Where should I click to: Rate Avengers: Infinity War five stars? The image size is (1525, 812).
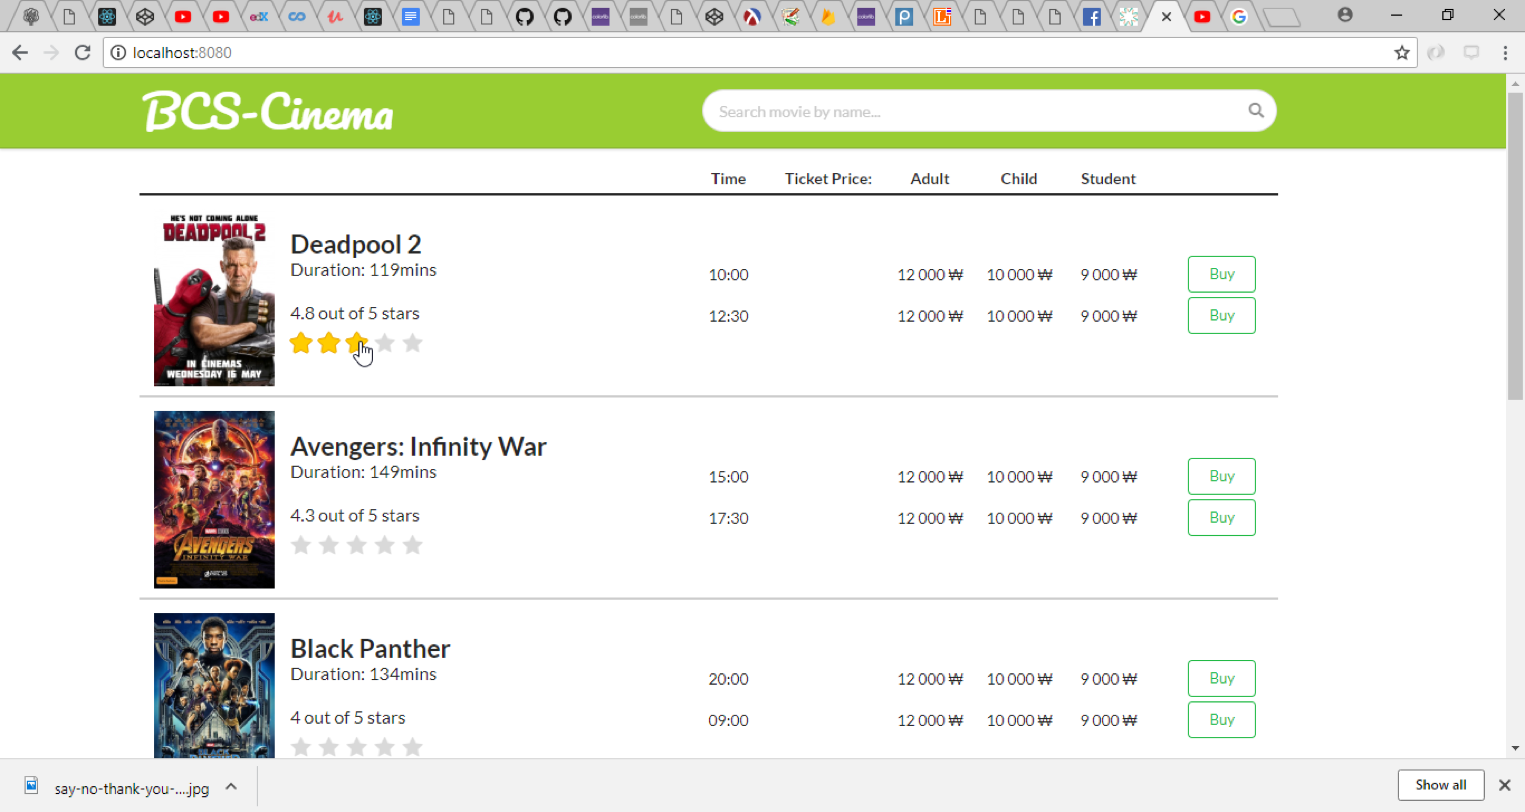tap(412, 546)
